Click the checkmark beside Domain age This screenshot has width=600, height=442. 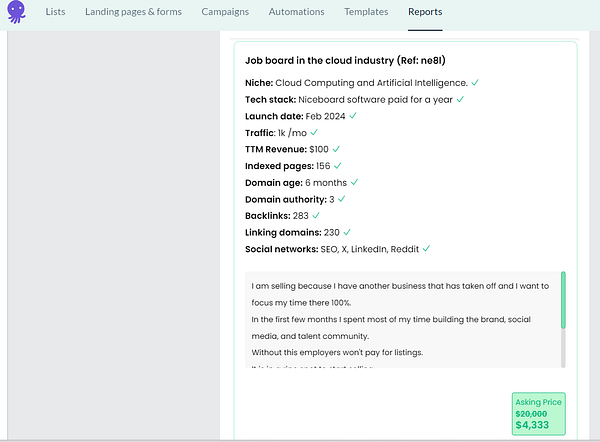[x=354, y=182]
